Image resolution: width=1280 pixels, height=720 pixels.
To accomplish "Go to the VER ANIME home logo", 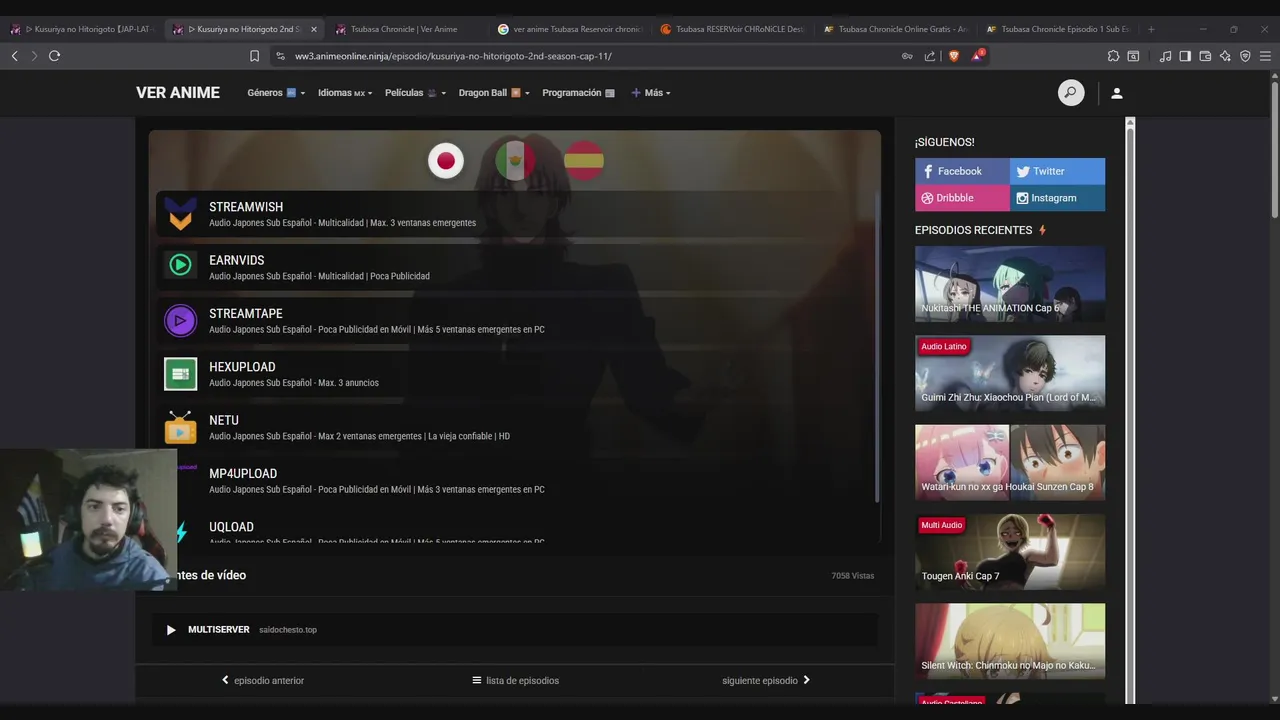I will click(178, 93).
